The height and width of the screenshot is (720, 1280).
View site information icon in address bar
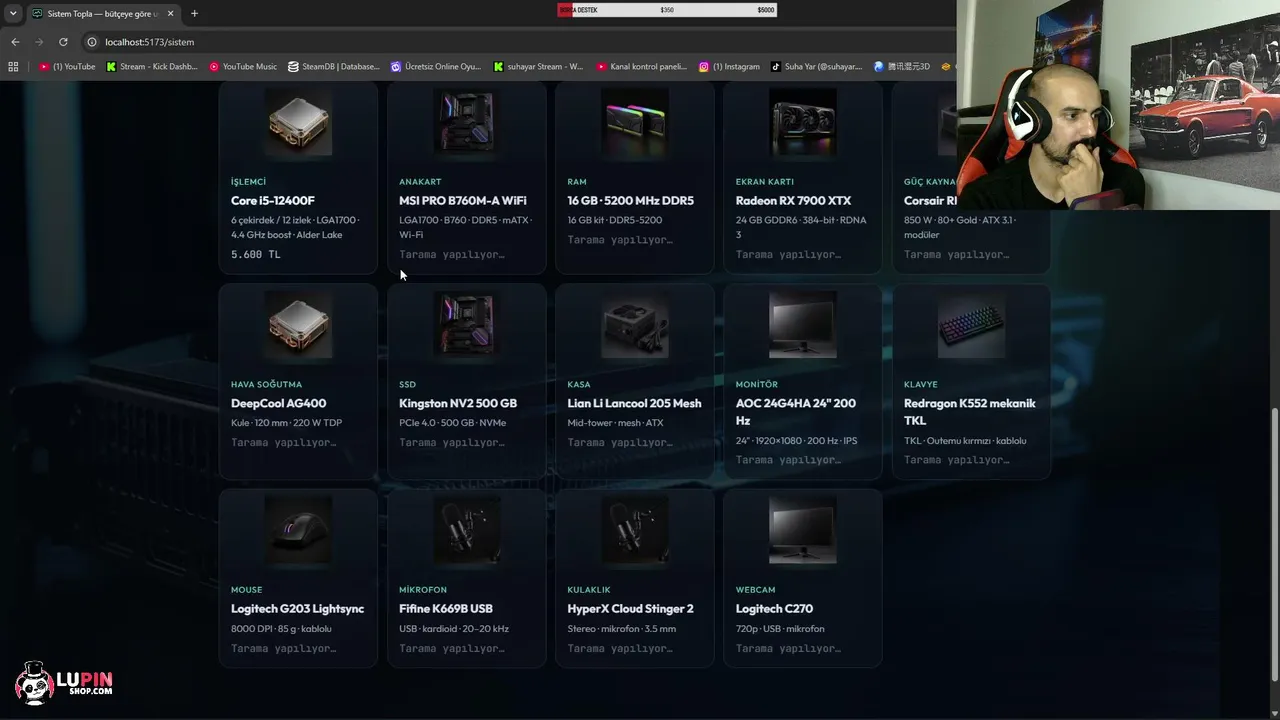[x=92, y=42]
